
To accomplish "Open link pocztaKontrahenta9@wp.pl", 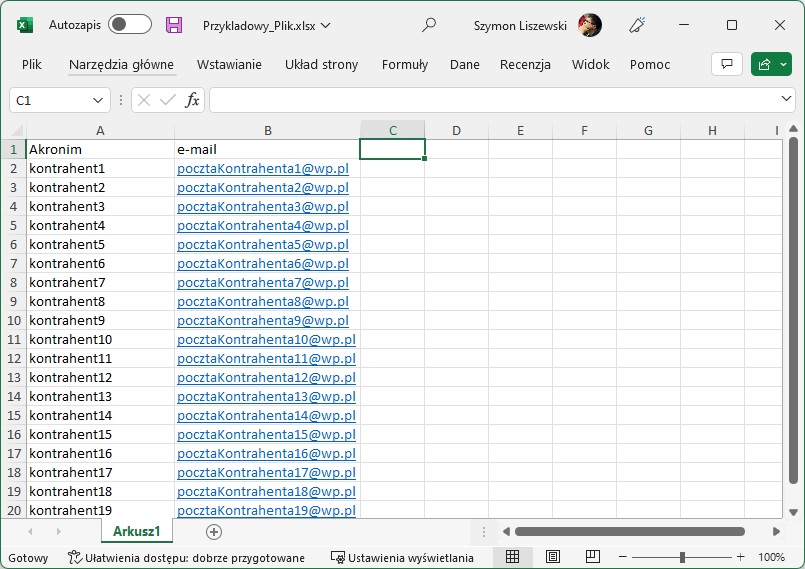I will click(263, 320).
